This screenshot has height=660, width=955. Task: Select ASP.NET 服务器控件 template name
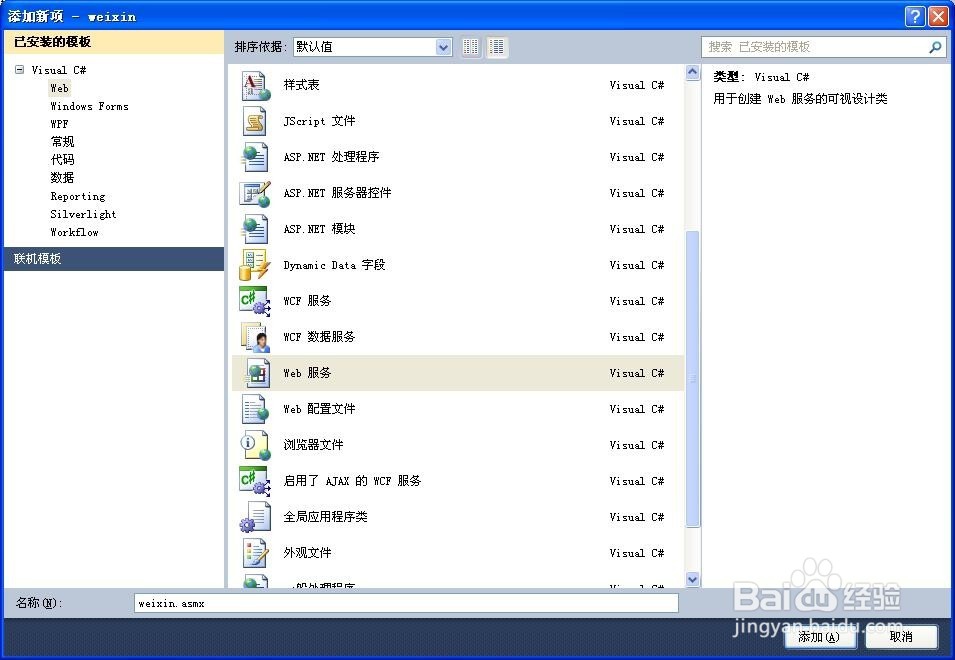(337, 193)
